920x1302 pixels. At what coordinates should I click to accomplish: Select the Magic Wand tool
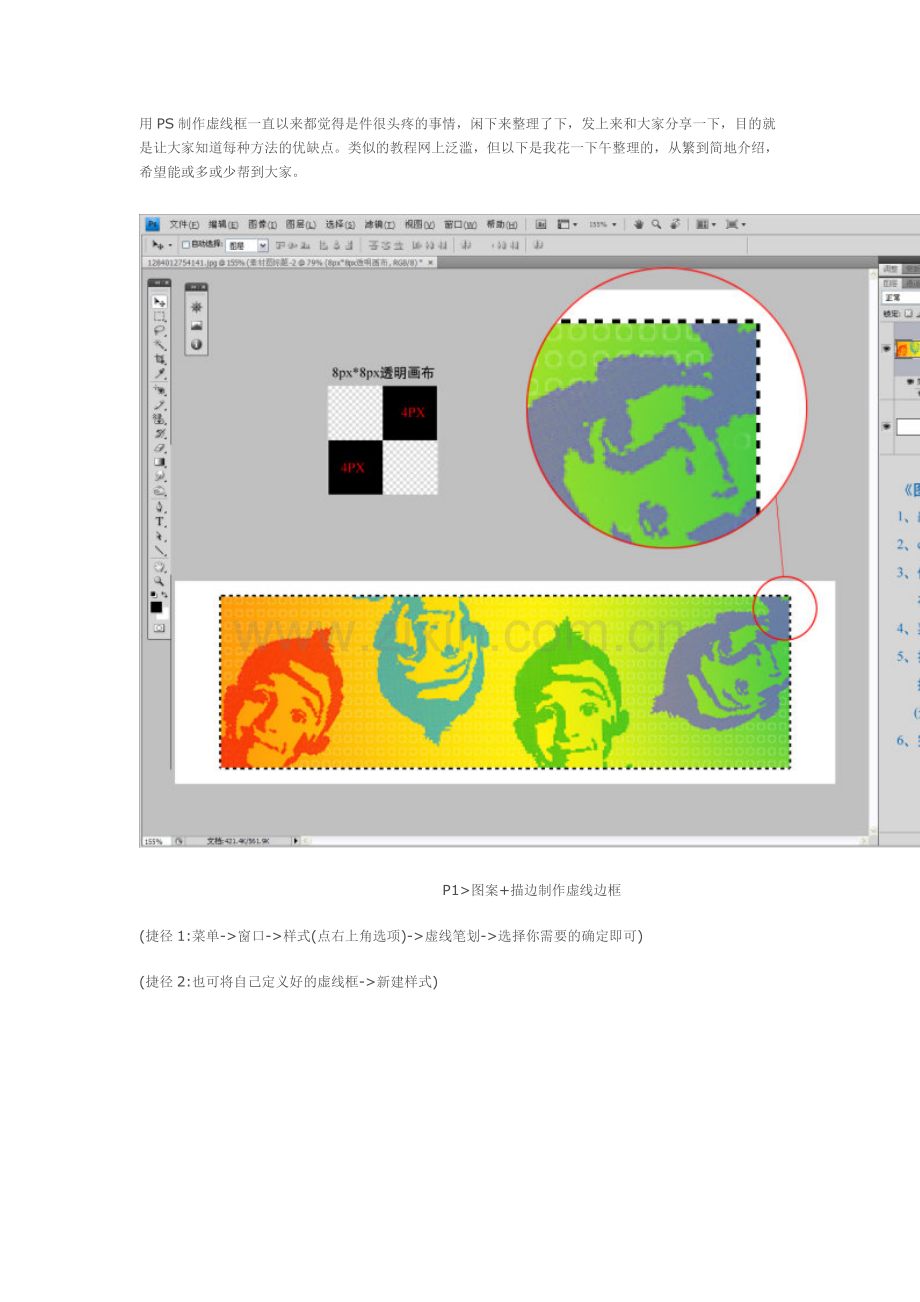[x=159, y=344]
